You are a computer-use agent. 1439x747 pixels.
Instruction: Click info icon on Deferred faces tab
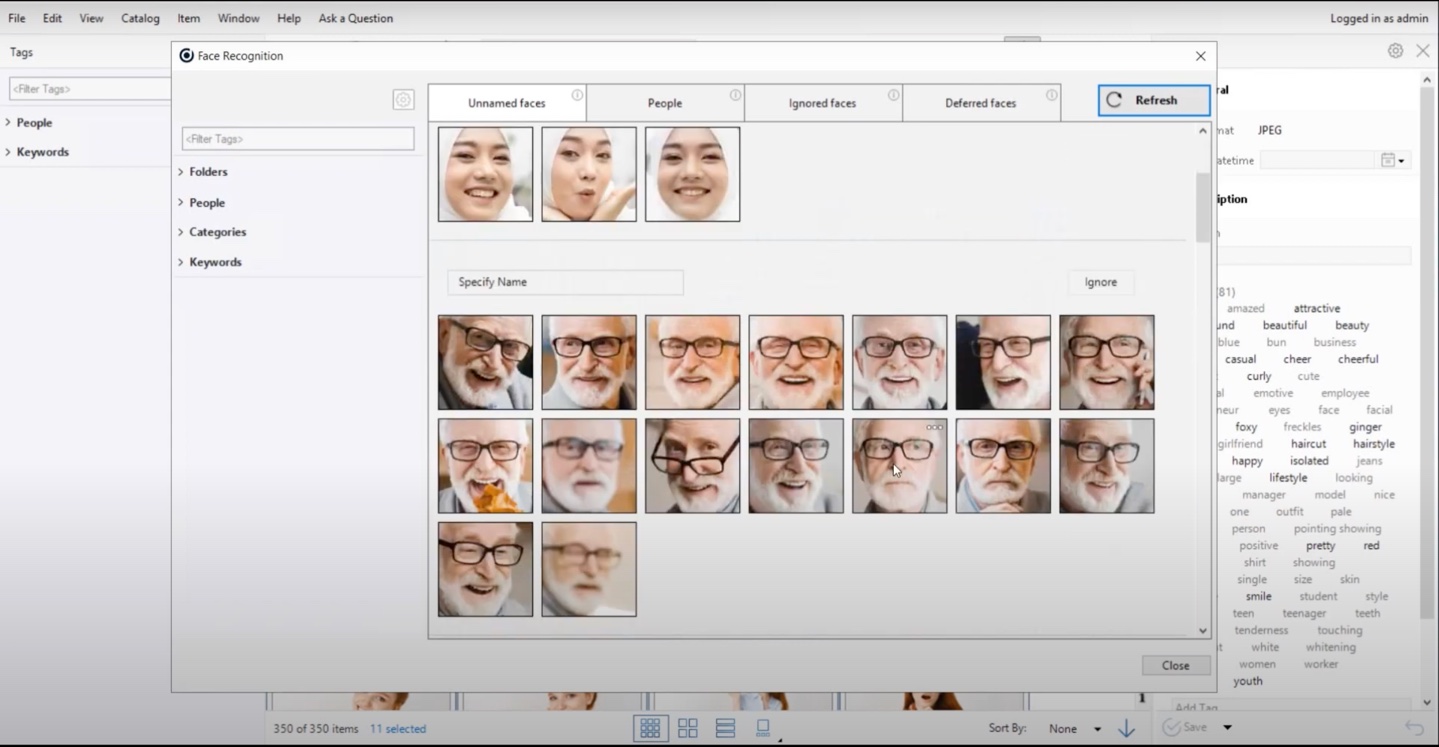pyautogui.click(x=1051, y=95)
